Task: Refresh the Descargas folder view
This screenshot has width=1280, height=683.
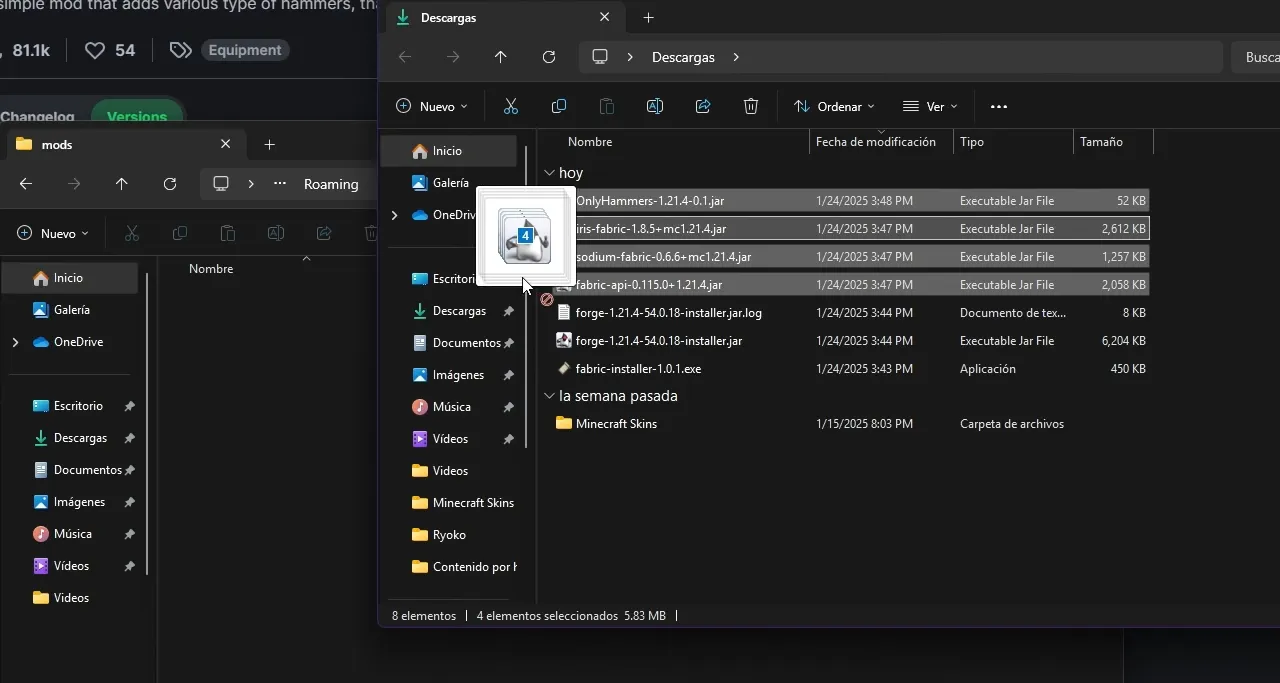Action: [549, 57]
